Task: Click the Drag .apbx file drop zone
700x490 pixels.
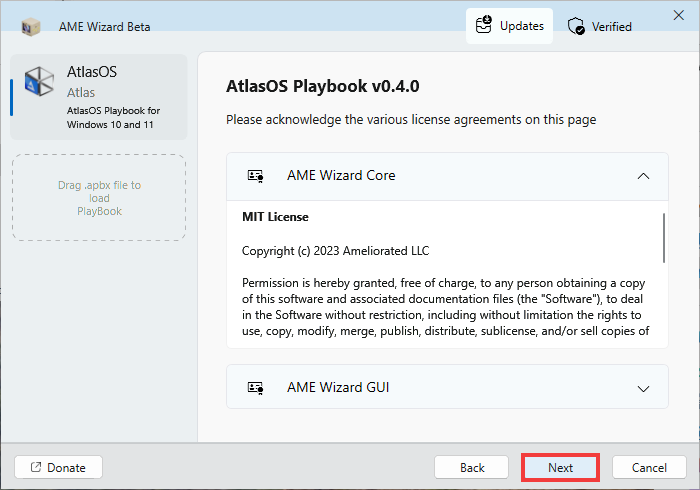Action: (x=99, y=198)
